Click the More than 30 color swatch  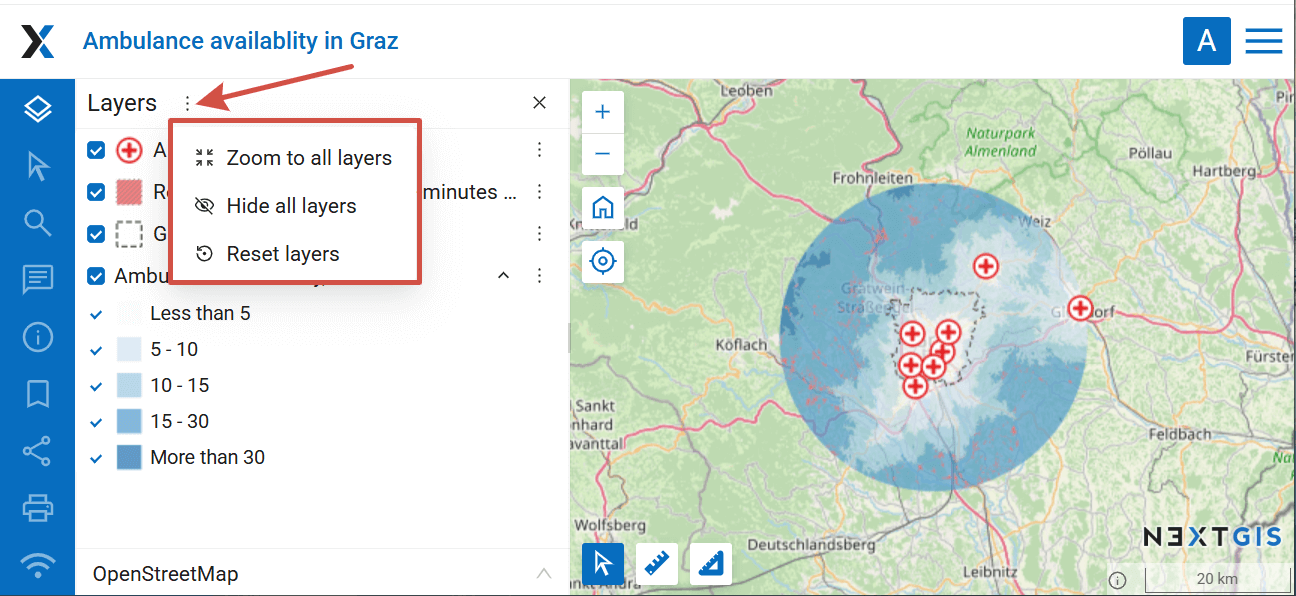tap(129, 458)
